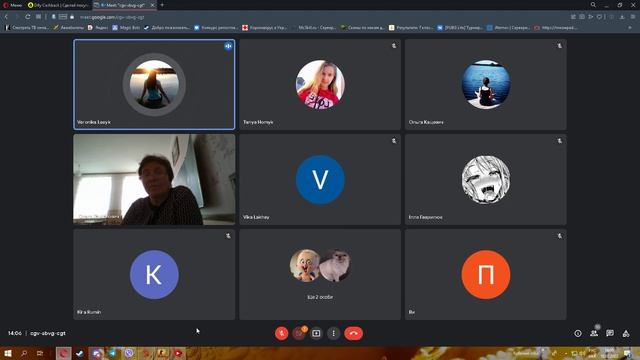The width and height of the screenshot is (640, 360).
Task: Select the Ольга Кацевич participant tile
Action: pyautogui.click(x=486, y=84)
